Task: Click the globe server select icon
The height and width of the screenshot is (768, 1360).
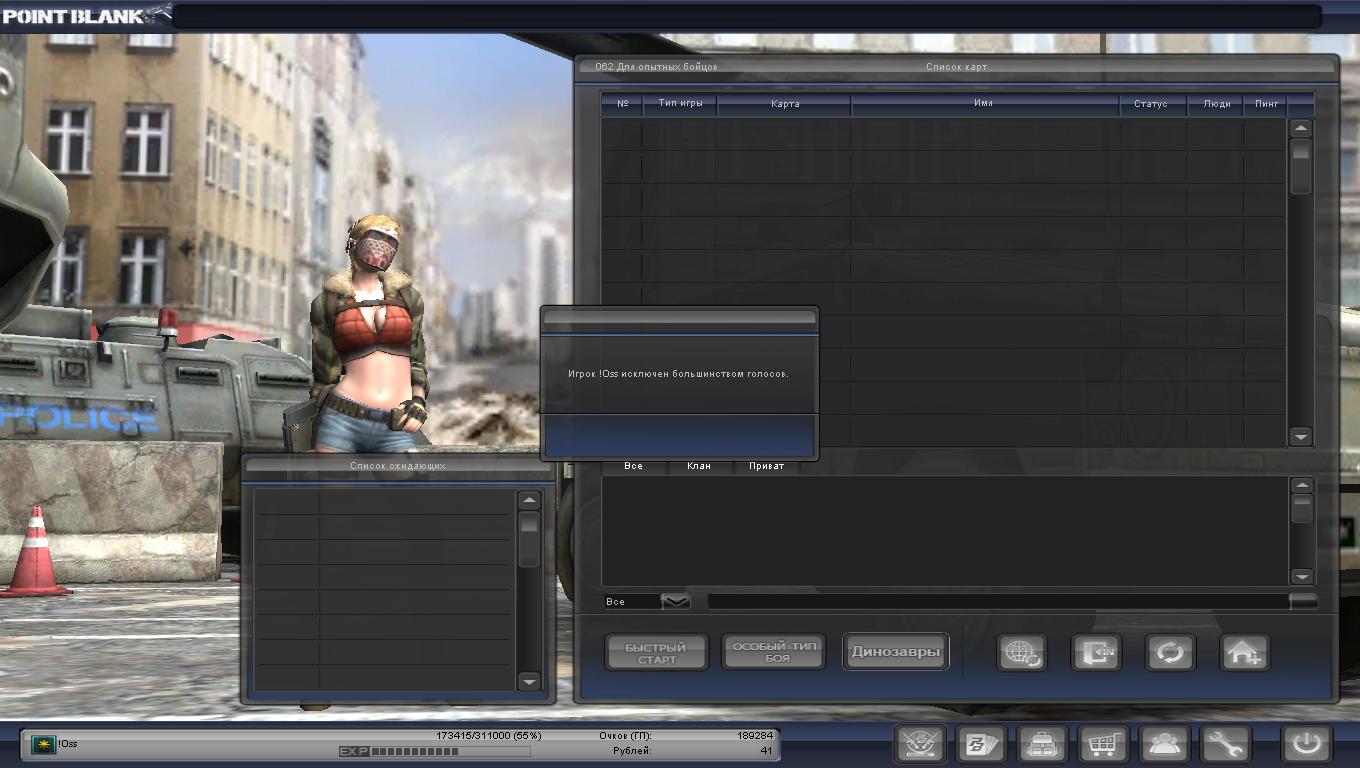Action: click(1021, 653)
